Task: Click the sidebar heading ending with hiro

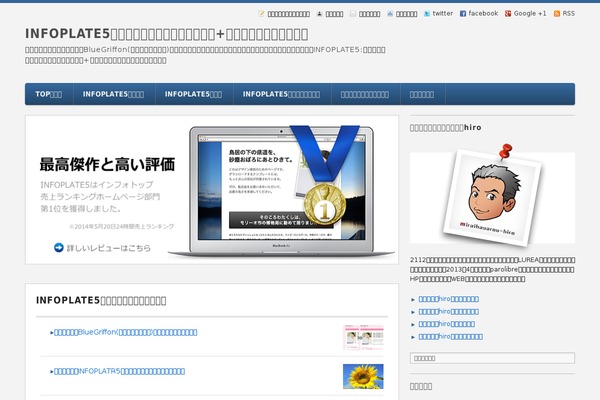Action: click(x=445, y=127)
